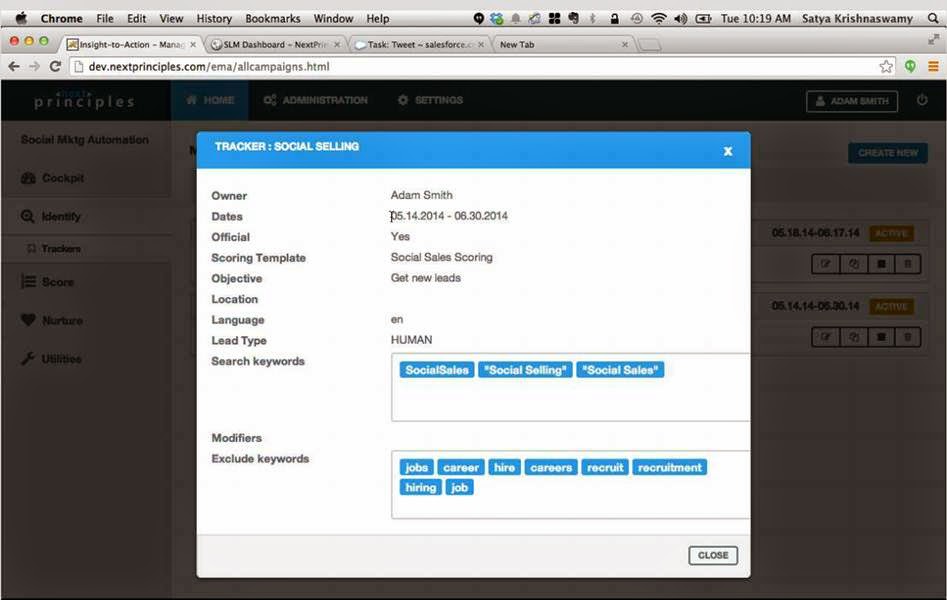Open SETTINGS in the app navigation bar
This screenshot has width=947, height=600.
430,100
